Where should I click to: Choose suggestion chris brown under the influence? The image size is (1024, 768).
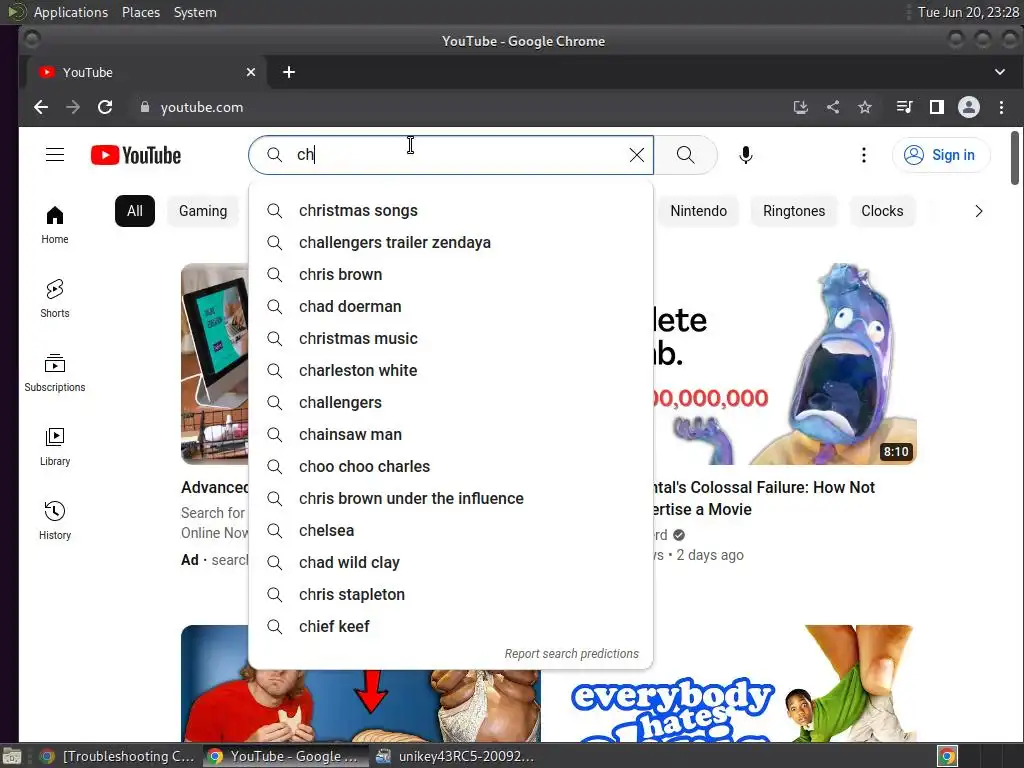pos(451,498)
